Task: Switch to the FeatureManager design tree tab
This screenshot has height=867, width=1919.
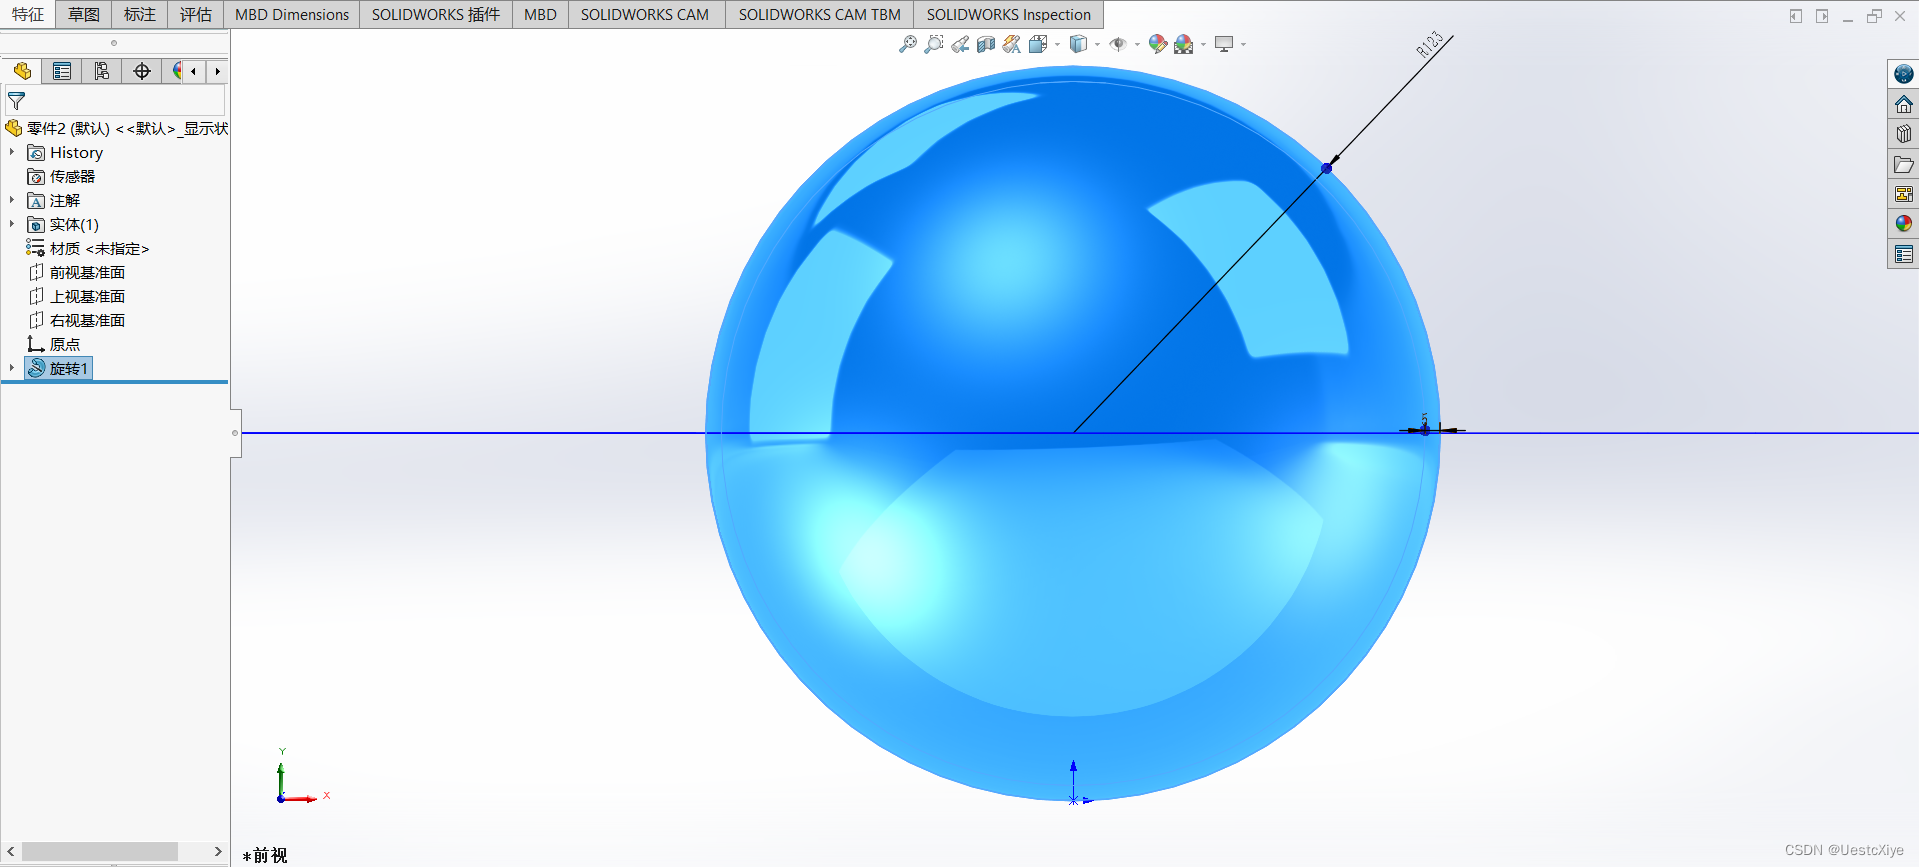Action: click(x=22, y=71)
